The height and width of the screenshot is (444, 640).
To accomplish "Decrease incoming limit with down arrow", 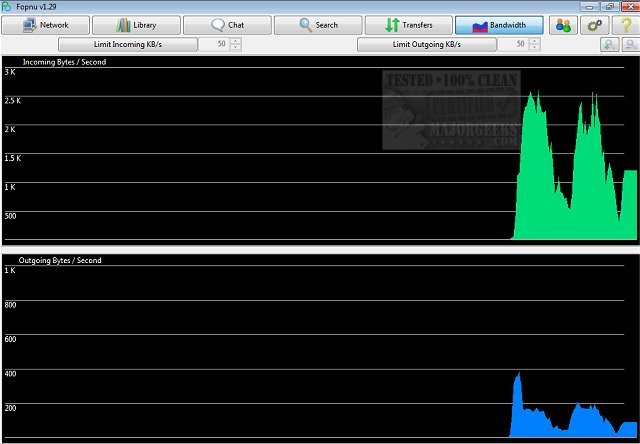I will coord(236,48).
